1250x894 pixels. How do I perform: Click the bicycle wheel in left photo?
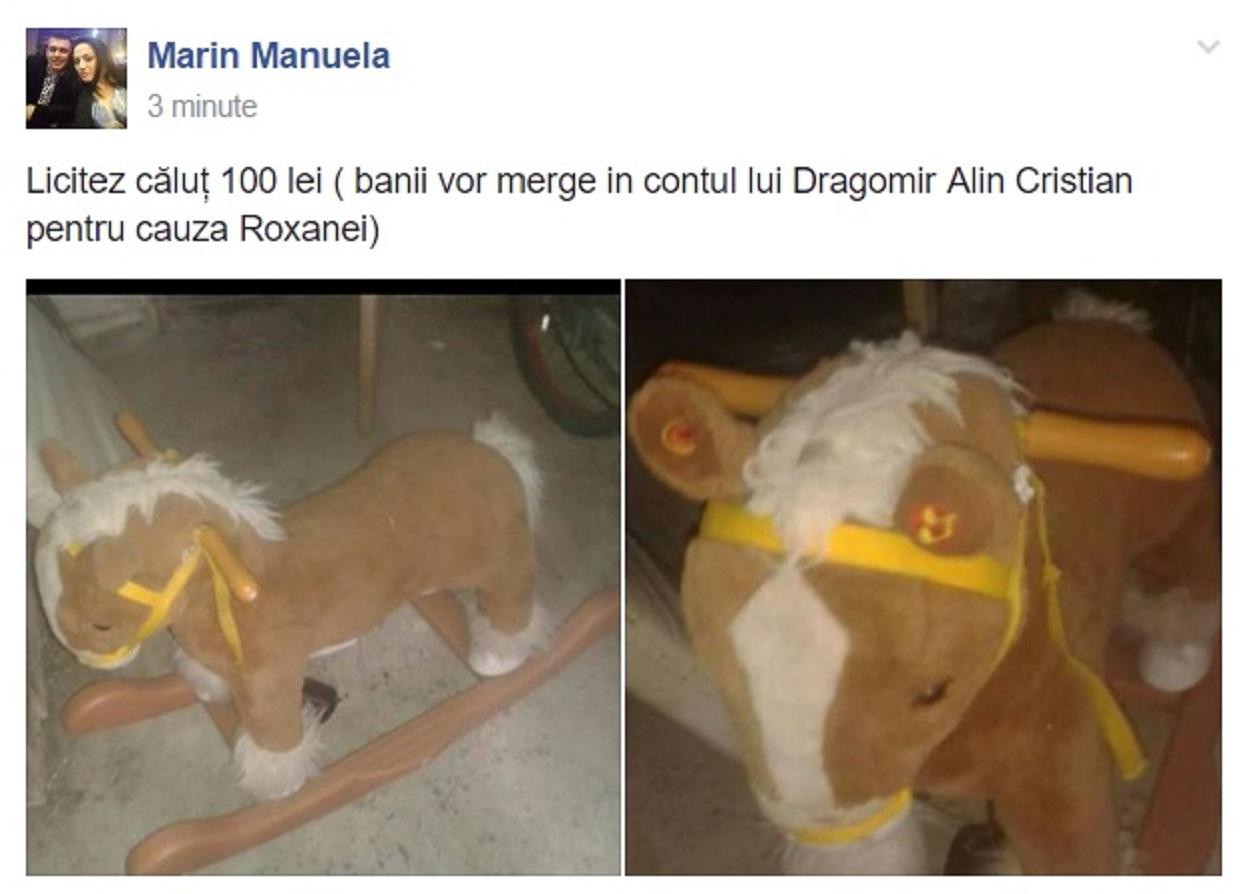567,364
